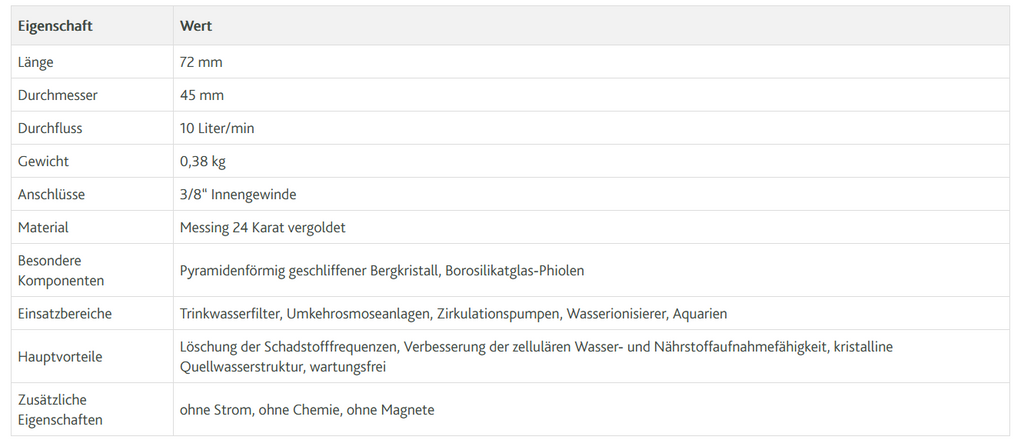This screenshot has height=440, width=1024.
Task: Select the Länge row label
Action: pos(36,63)
